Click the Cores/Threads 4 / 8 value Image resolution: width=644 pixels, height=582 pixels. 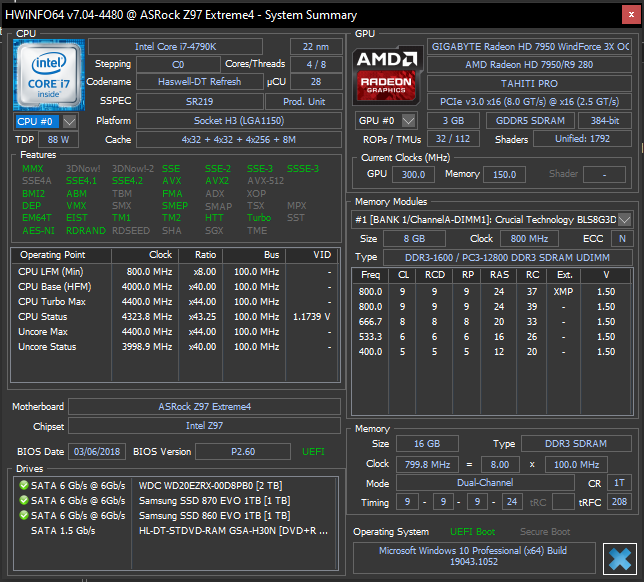click(316, 64)
